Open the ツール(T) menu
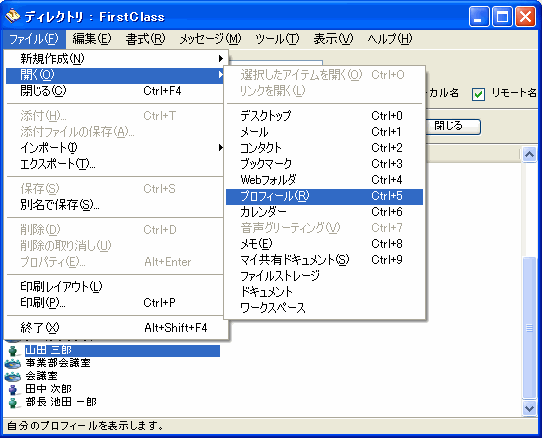This screenshot has width=542, height=438. coord(277,39)
